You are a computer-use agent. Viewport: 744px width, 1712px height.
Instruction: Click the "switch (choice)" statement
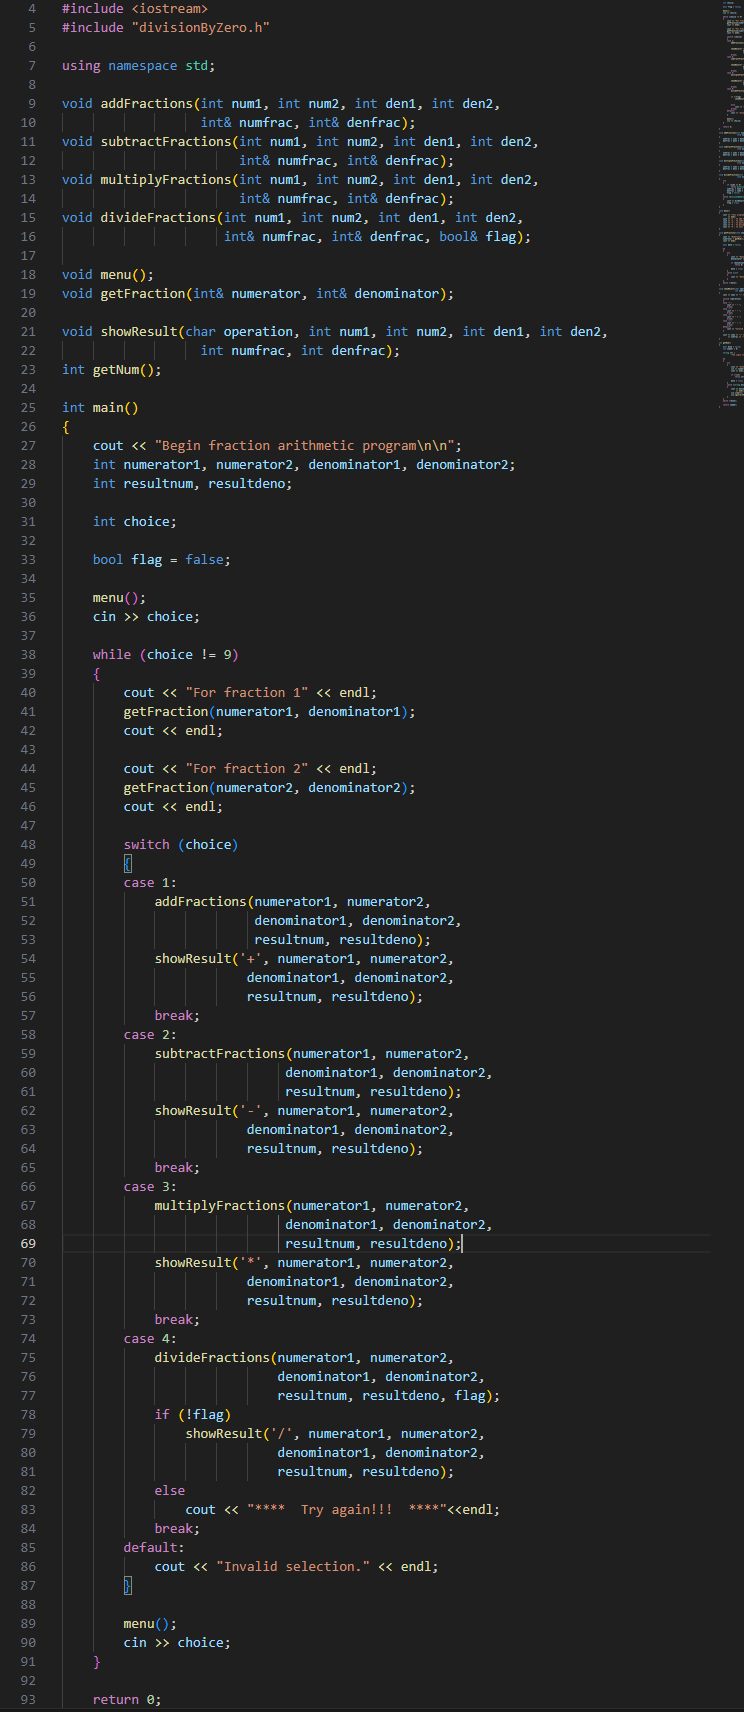pyautogui.click(x=181, y=844)
